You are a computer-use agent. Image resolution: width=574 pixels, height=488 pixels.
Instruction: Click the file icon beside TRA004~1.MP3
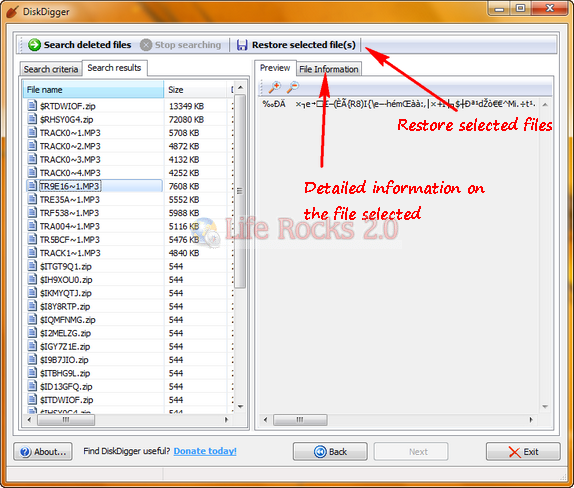[32, 226]
